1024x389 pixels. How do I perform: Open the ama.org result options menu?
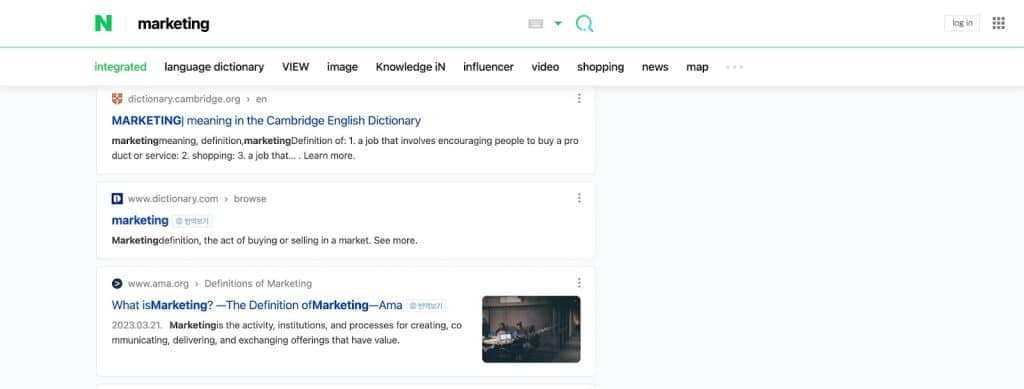click(x=579, y=283)
